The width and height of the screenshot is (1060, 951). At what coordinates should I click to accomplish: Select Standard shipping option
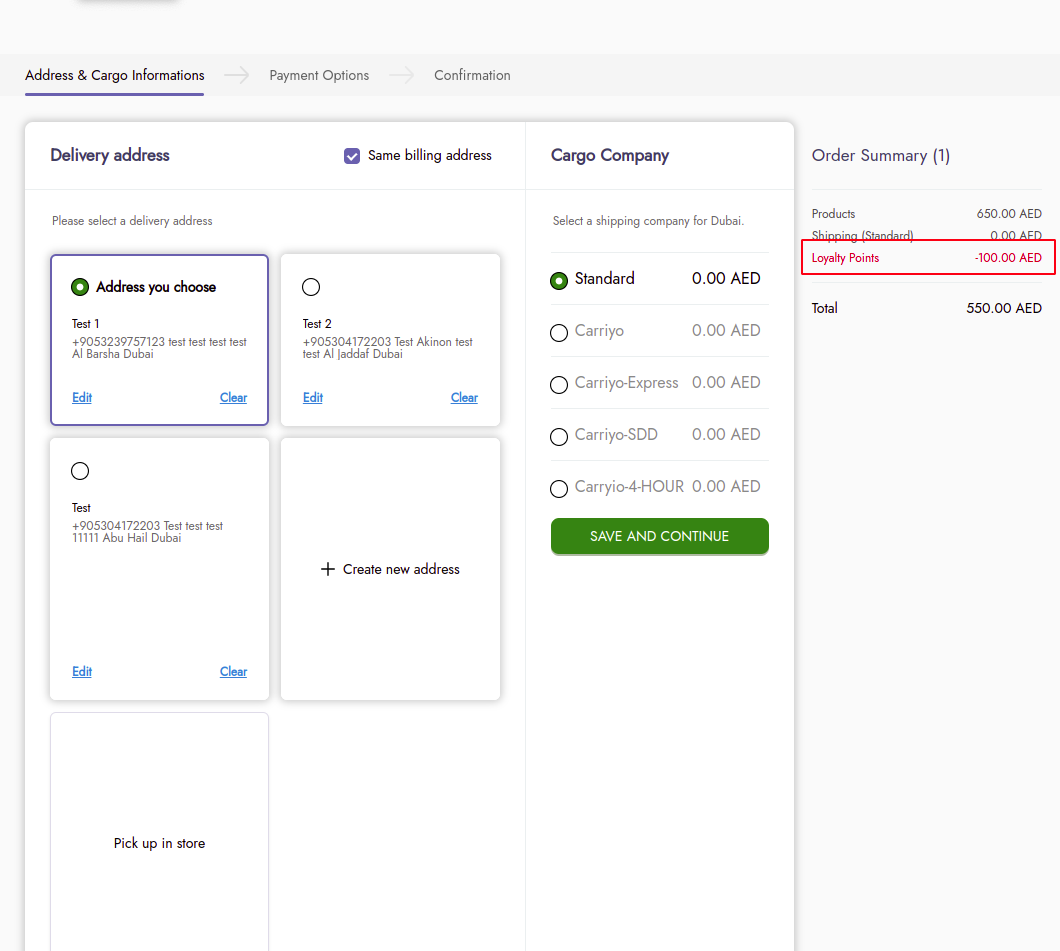click(559, 281)
